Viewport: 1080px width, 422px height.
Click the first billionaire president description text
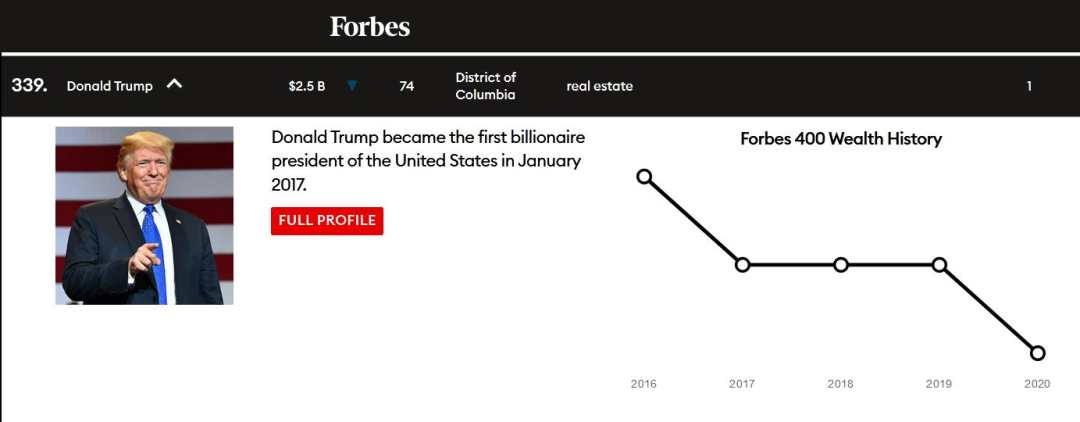pyautogui.click(x=428, y=160)
